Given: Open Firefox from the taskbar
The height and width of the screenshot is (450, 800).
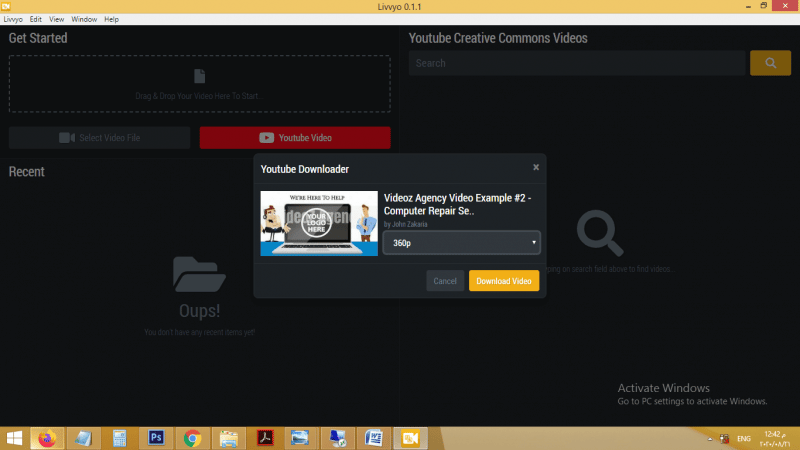Looking at the screenshot, I should 47,438.
